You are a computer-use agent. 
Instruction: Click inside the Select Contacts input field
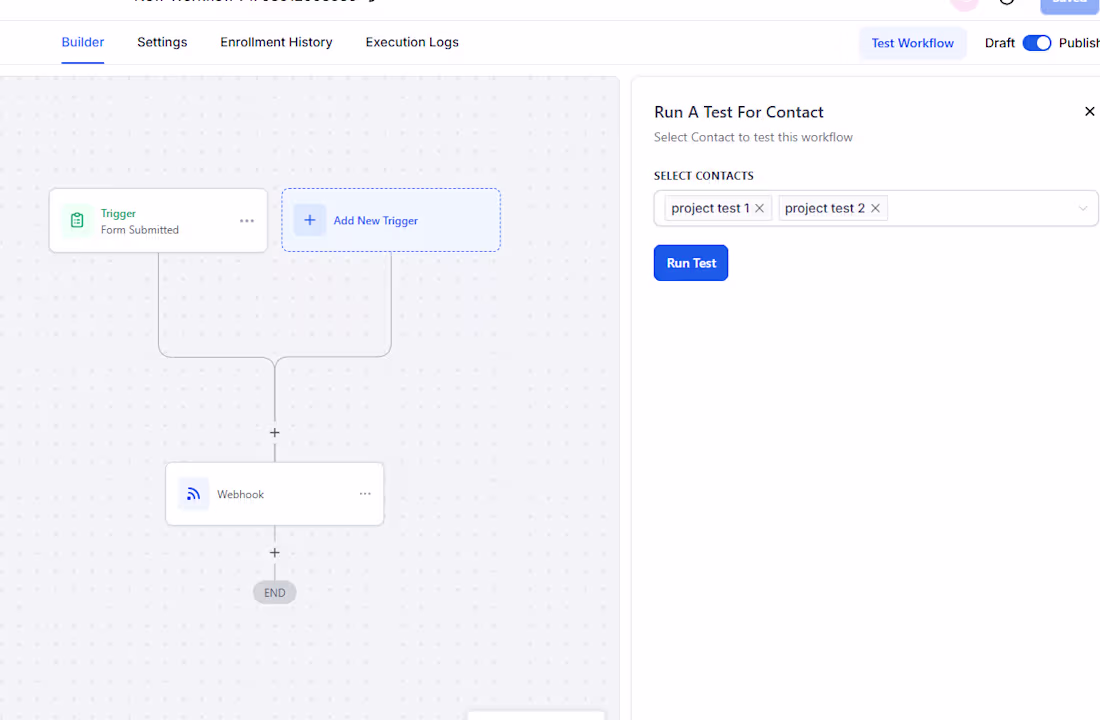click(982, 208)
